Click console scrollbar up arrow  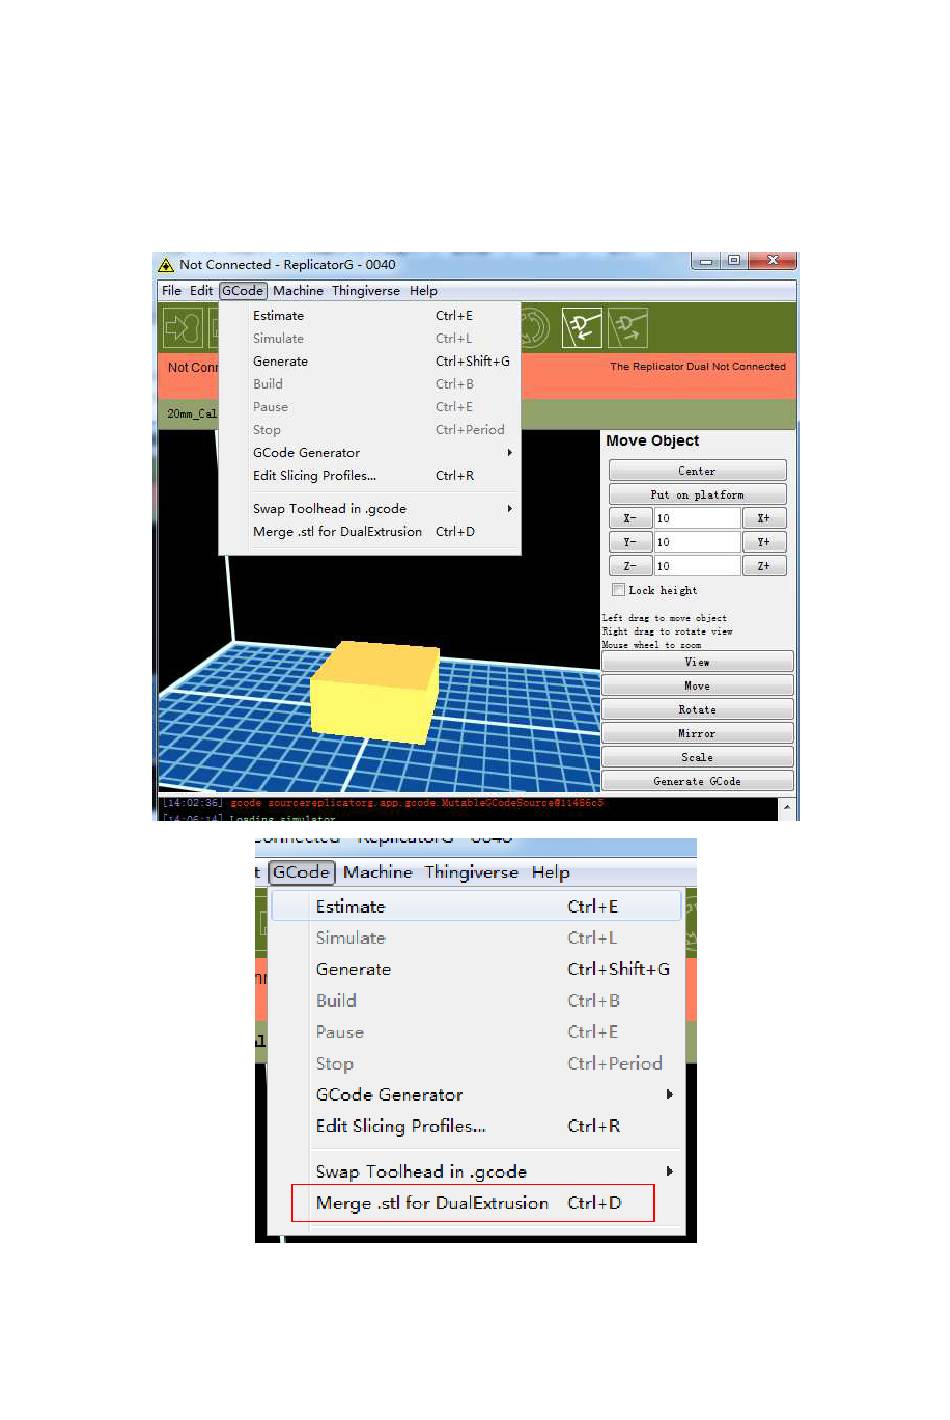pos(787,807)
